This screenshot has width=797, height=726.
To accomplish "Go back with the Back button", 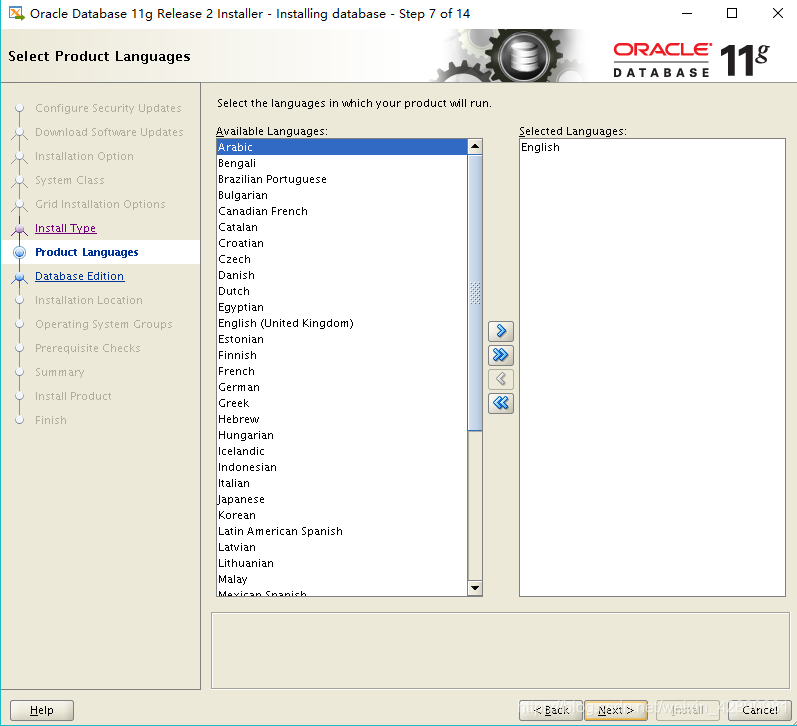I will click(550, 710).
